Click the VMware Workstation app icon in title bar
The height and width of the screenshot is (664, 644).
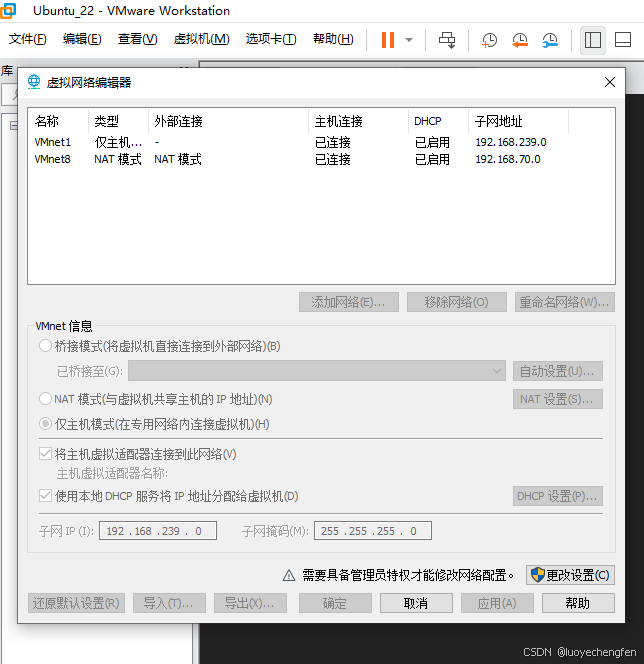pos(8,10)
